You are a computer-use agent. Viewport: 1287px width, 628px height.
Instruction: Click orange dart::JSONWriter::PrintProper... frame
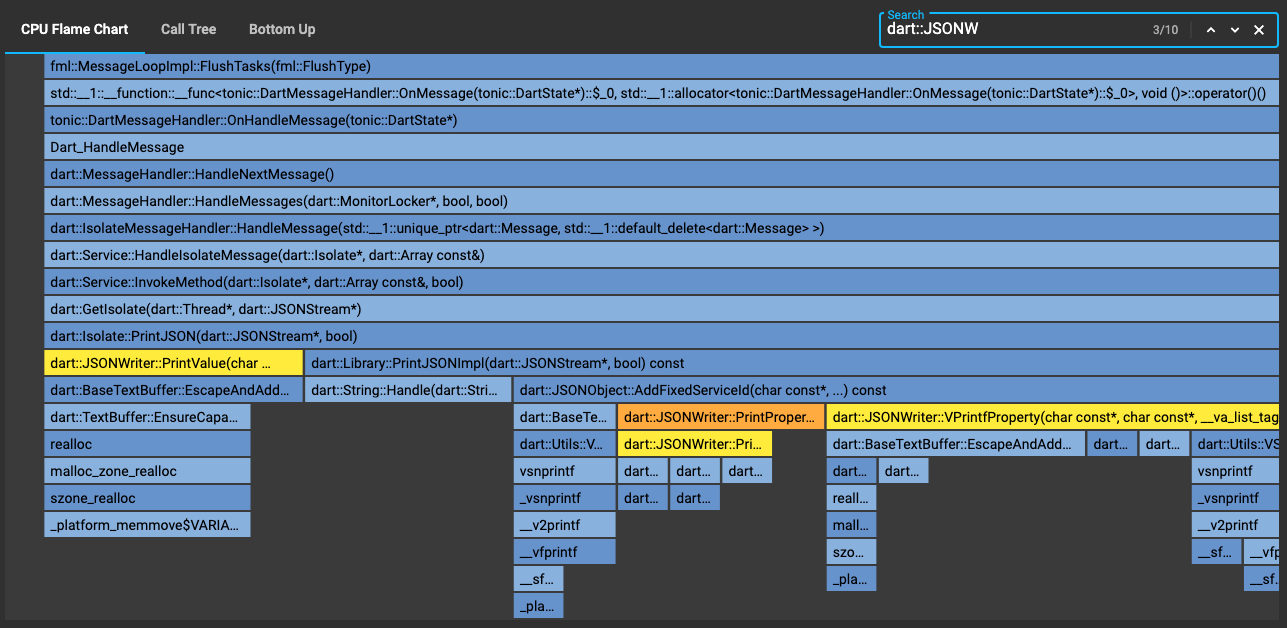[x=721, y=417]
